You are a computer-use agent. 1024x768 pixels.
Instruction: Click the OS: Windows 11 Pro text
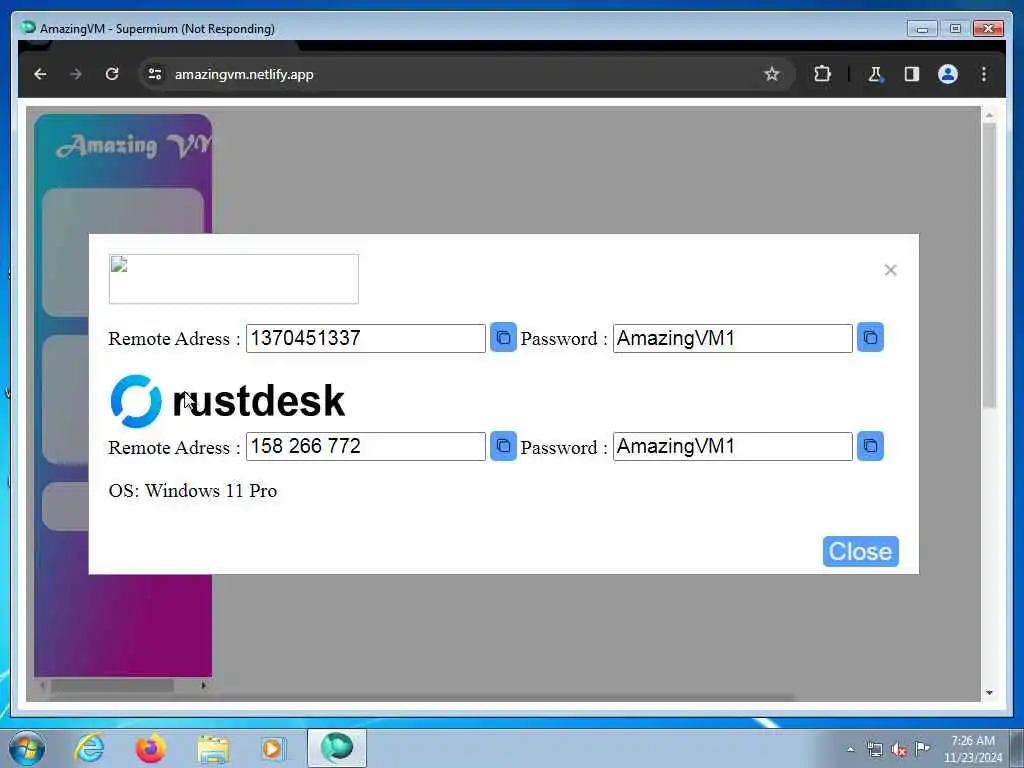click(193, 490)
